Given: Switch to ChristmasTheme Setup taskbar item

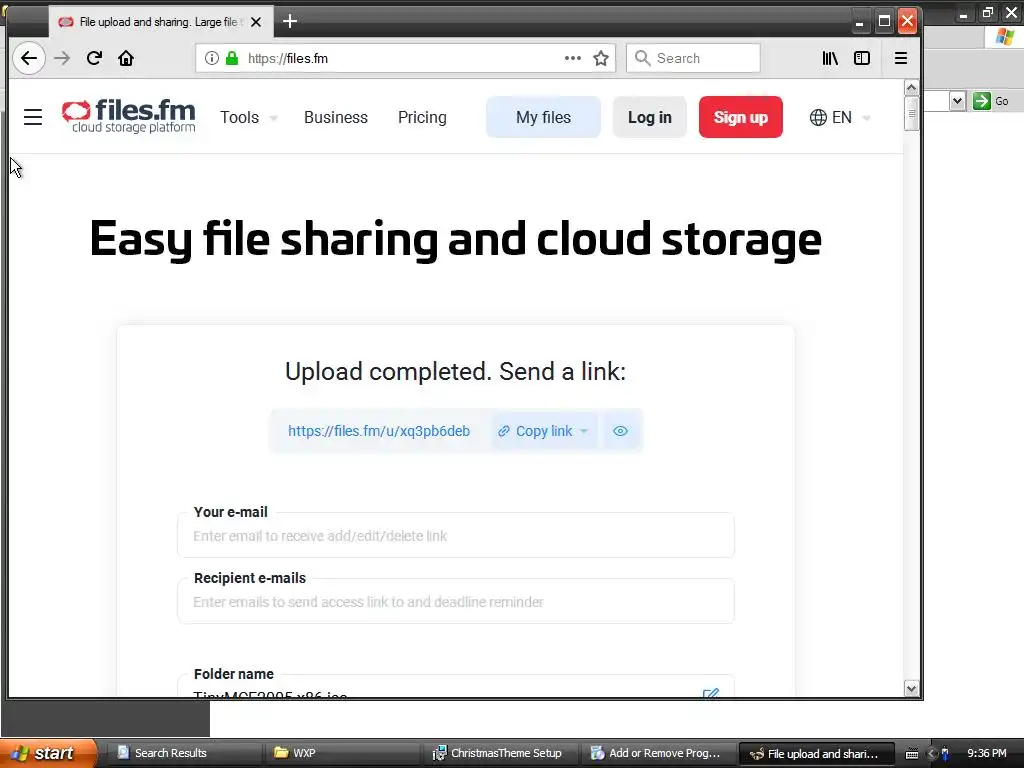Looking at the screenshot, I should 501,753.
